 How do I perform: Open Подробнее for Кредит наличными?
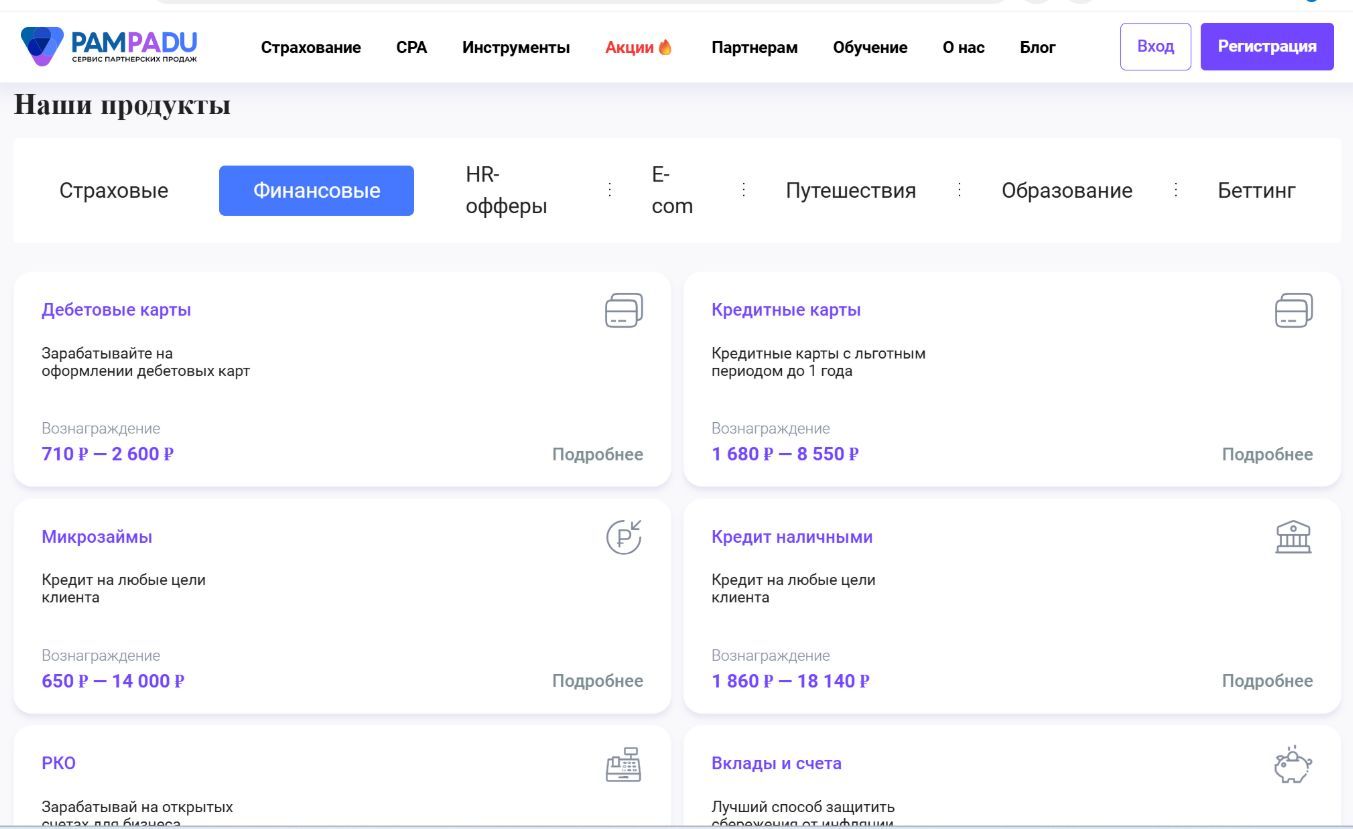tap(1267, 681)
